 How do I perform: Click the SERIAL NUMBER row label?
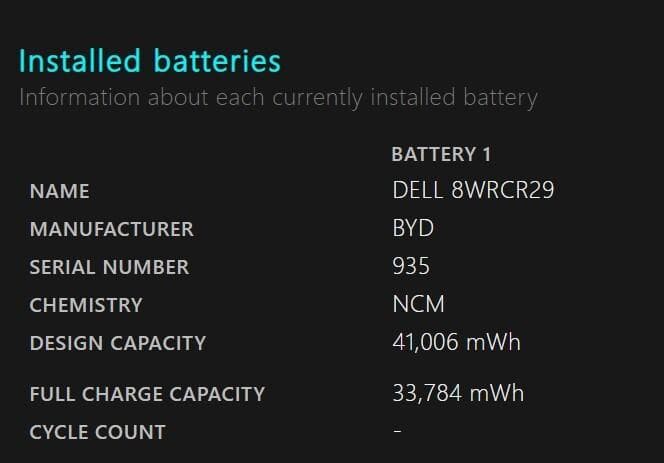(x=109, y=267)
